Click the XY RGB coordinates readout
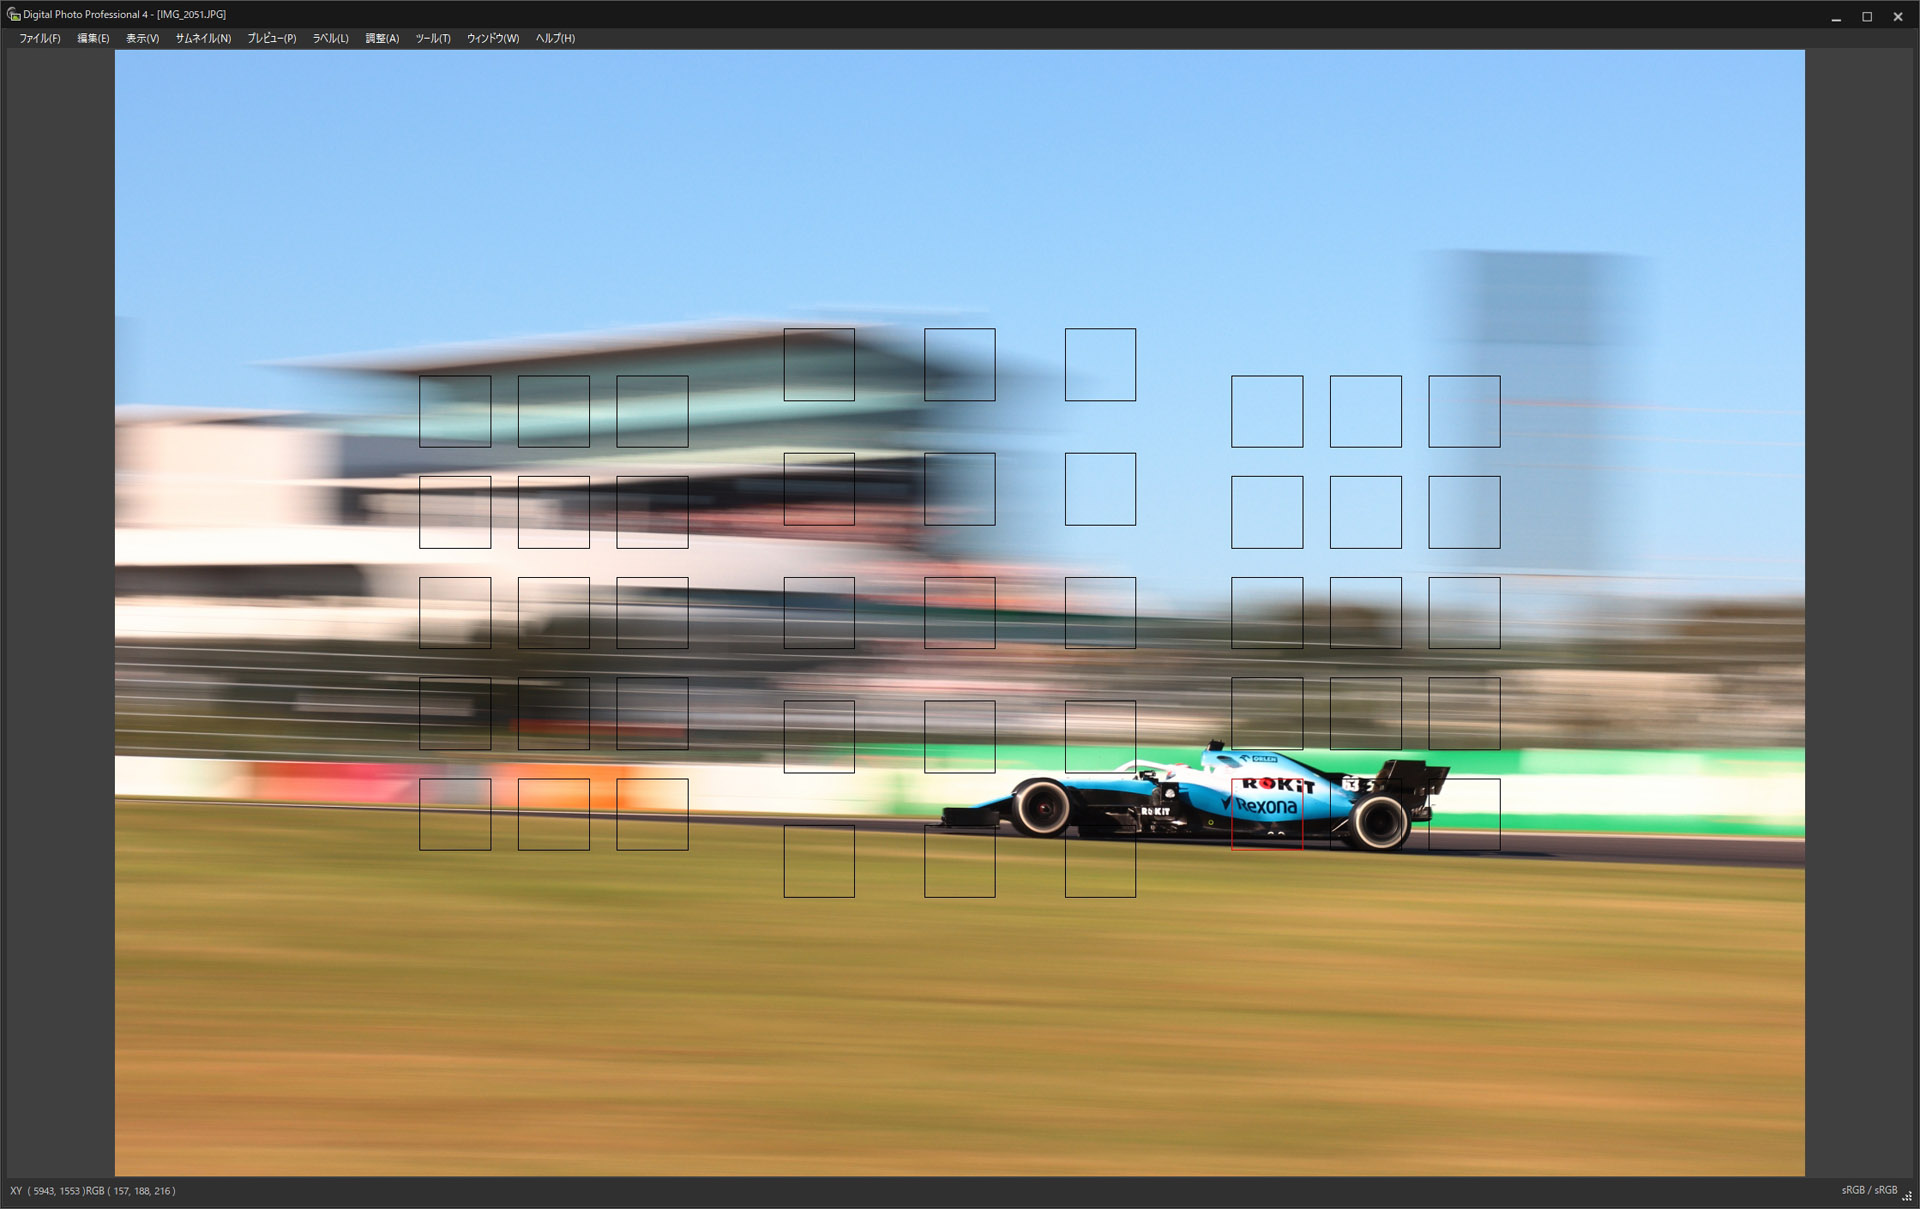 pyautogui.click(x=92, y=1191)
